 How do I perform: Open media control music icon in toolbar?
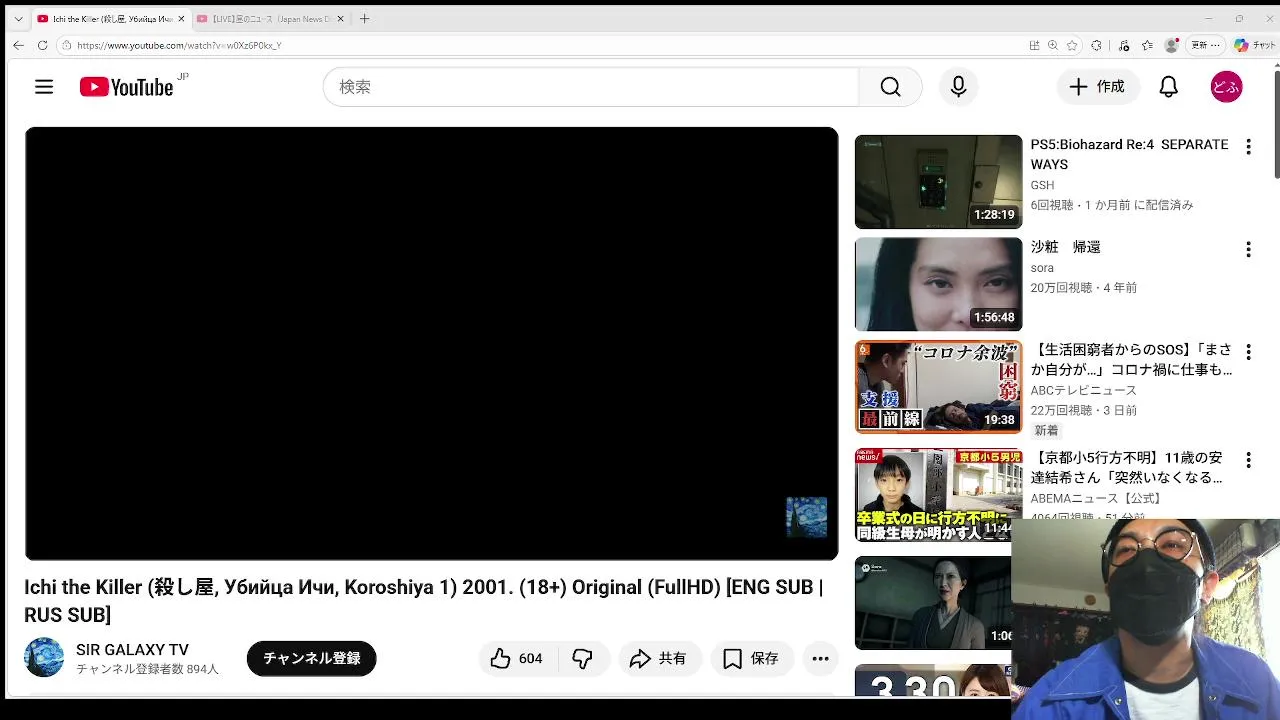click(x=1124, y=45)
